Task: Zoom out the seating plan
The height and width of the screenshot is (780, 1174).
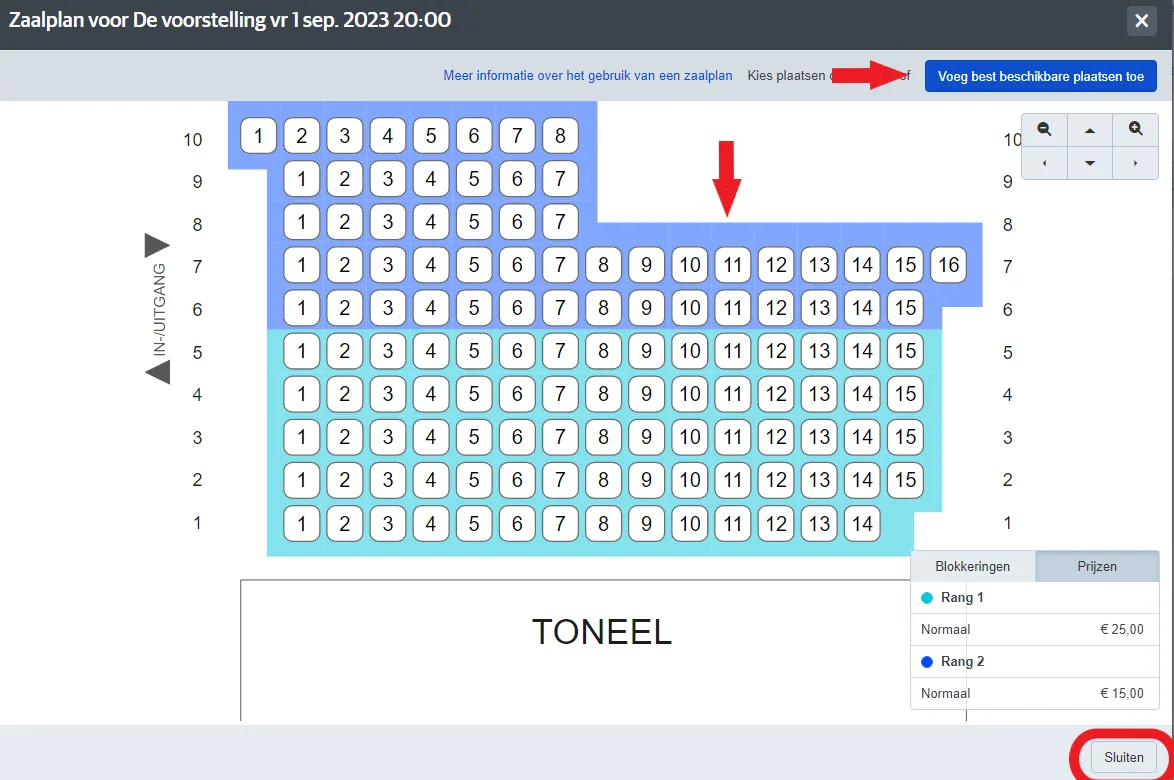Action: point(1044,130)
